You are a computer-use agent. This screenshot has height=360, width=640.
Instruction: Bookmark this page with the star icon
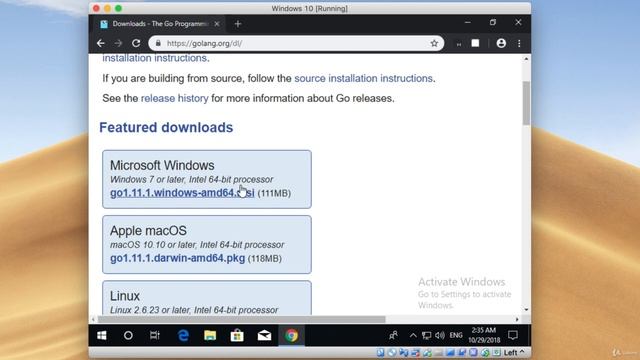tap(434, 43)
